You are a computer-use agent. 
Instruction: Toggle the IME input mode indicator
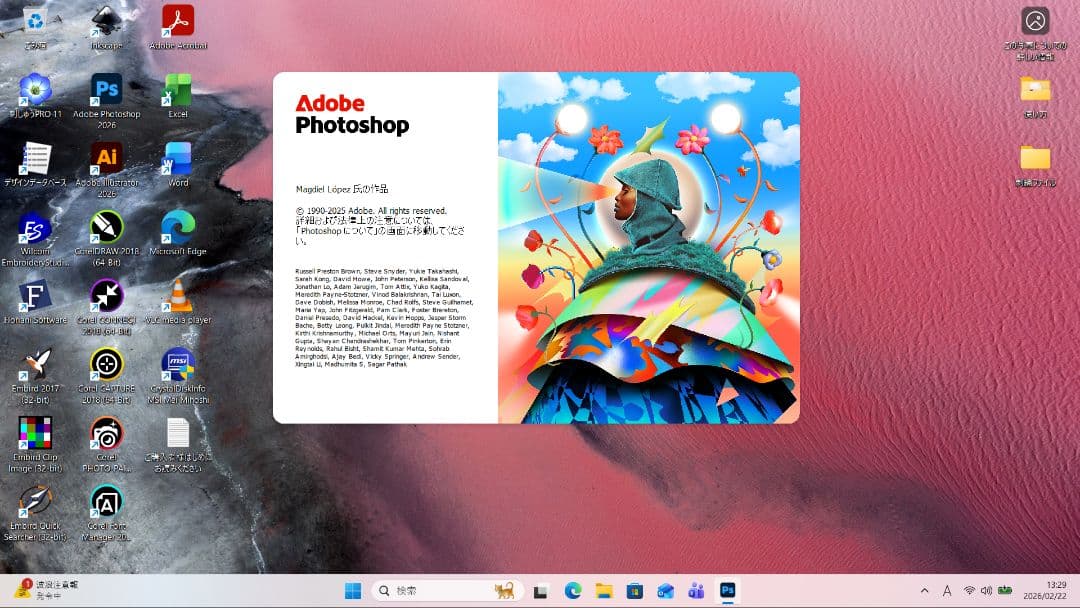pyautogui.click(x=946, y=591)
